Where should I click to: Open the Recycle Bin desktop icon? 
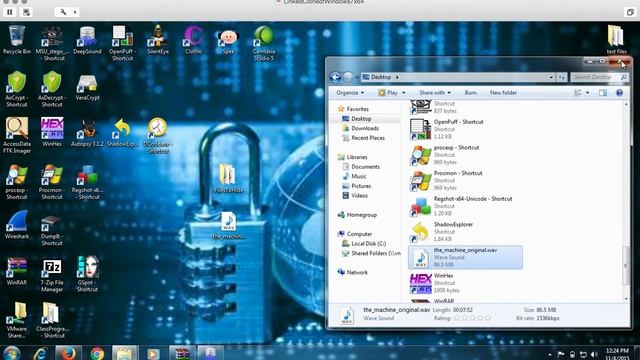[x=17, y=40]
